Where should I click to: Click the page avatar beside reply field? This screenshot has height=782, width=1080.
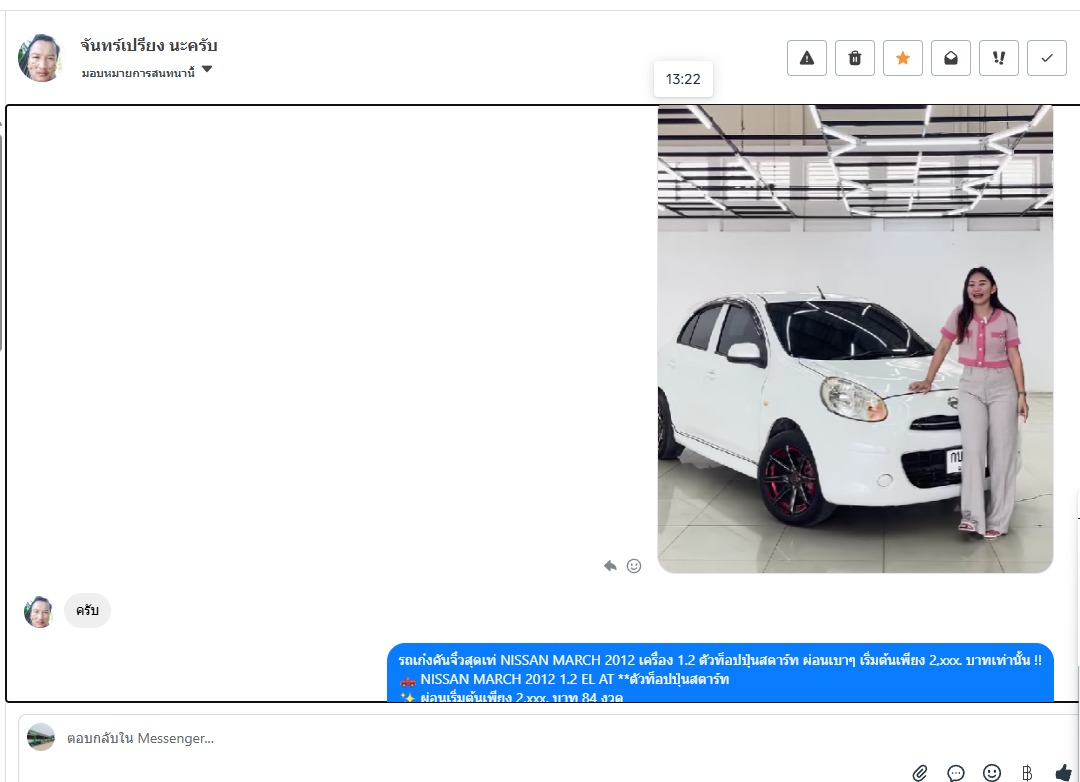(41, 737)
